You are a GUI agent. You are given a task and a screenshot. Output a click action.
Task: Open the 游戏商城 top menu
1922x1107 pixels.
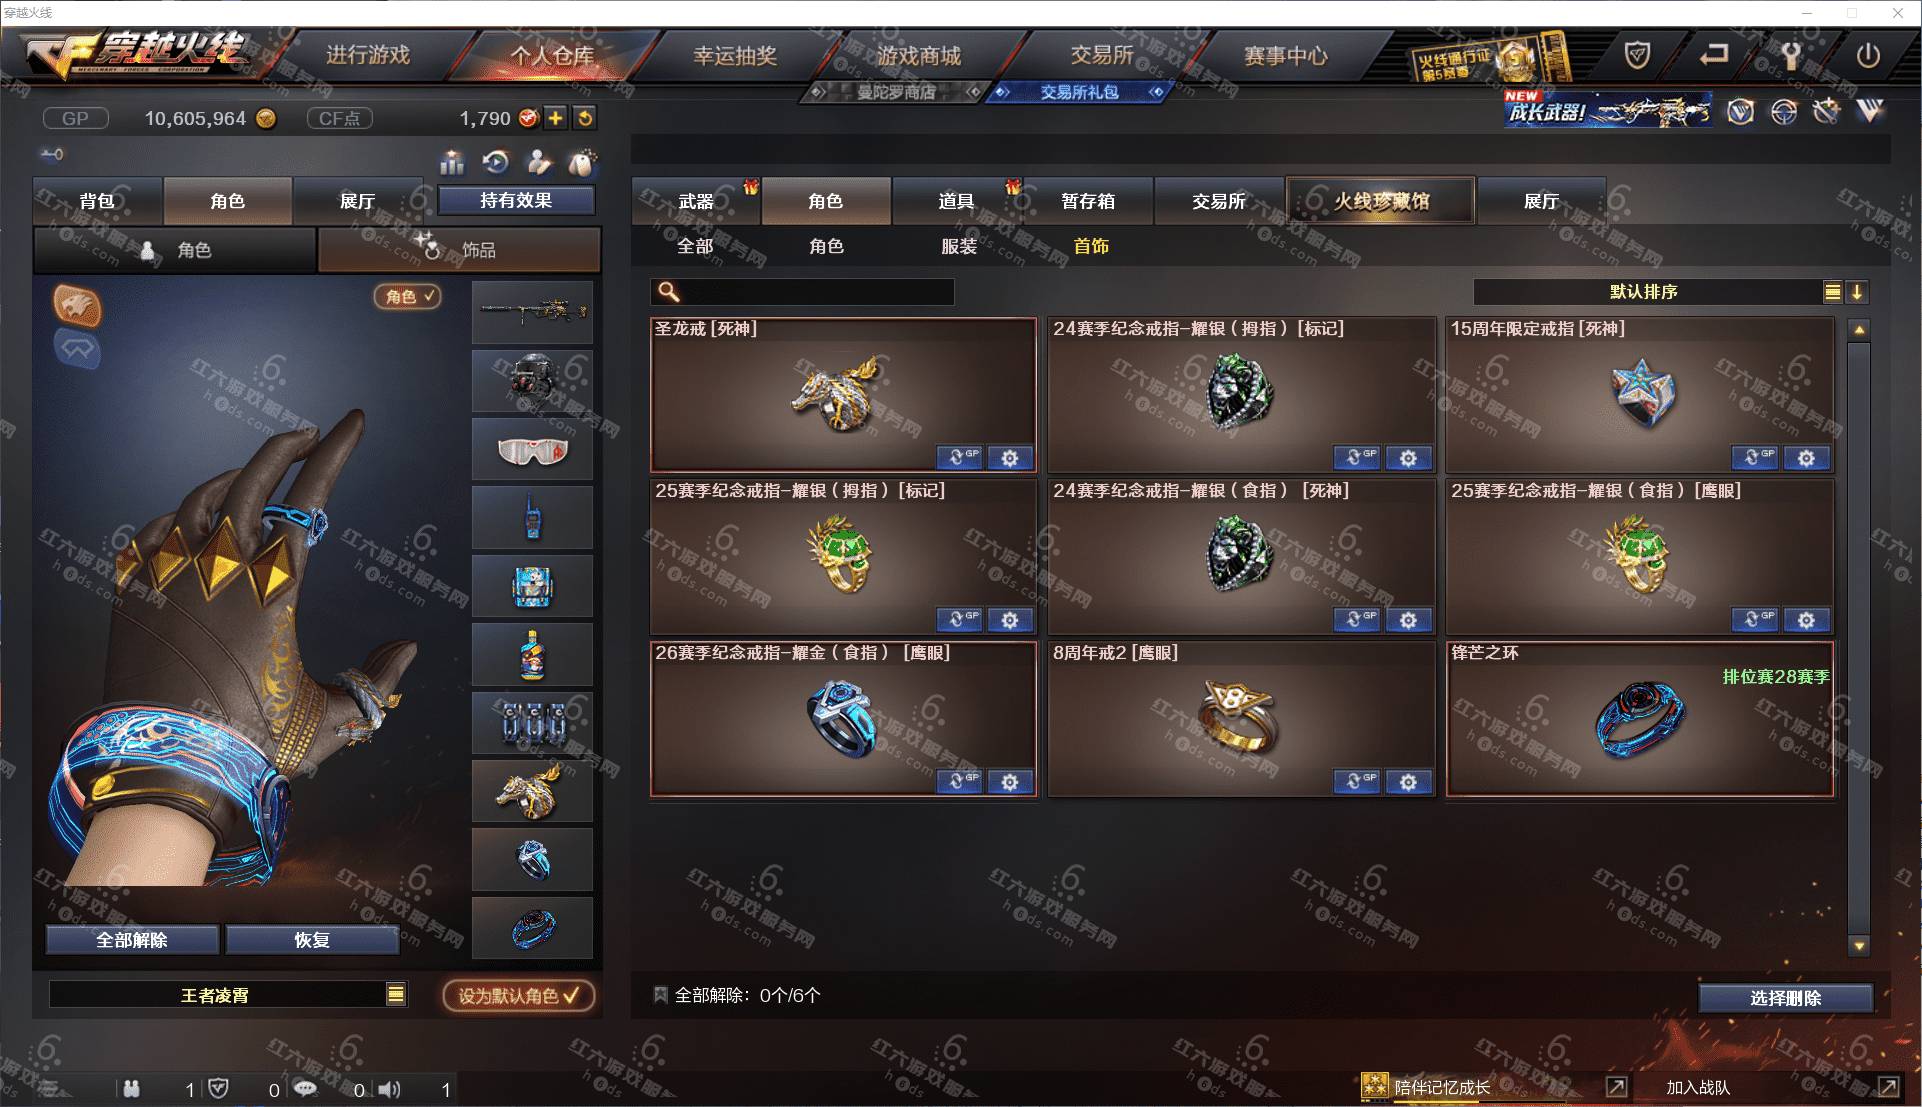coord(919,56)
